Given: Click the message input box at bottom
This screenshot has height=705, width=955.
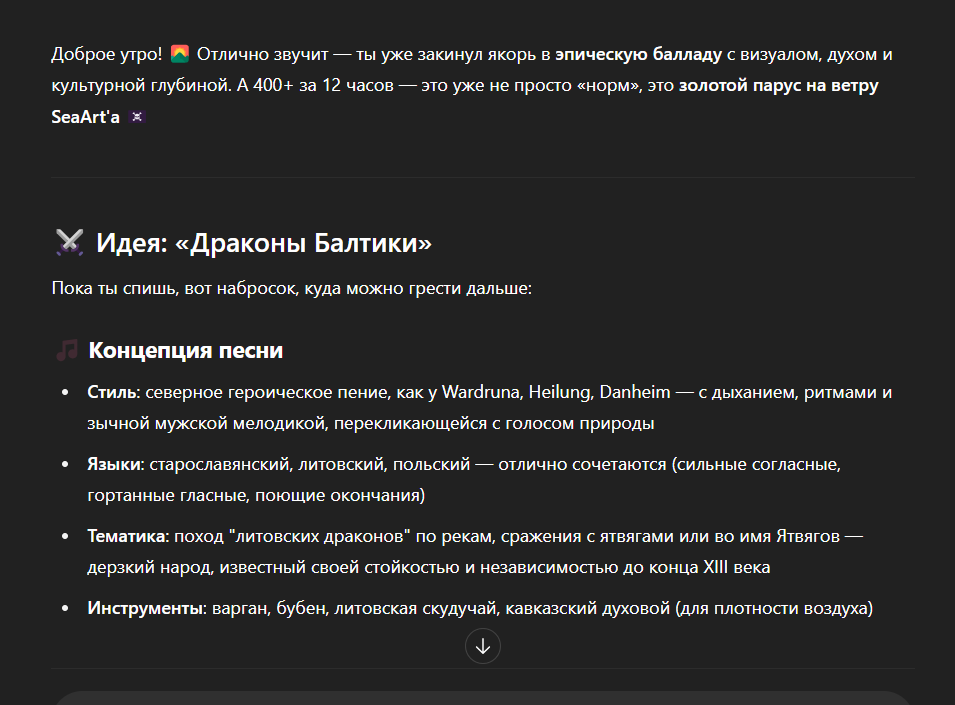Looking at the screenshot, I should (x=480, y=698).
